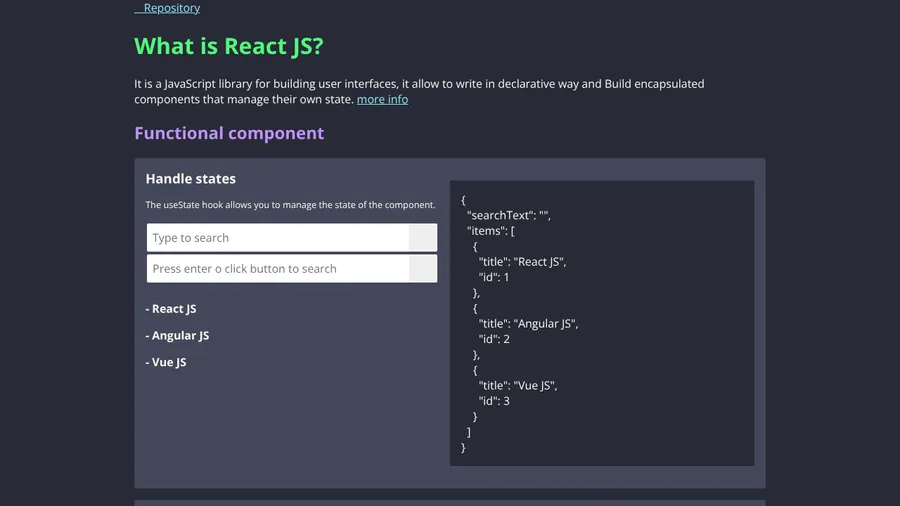Click the button beside the press-enter search field
Image resolution: width=900 pixels, height=506 pixels.
pos(423,268)
